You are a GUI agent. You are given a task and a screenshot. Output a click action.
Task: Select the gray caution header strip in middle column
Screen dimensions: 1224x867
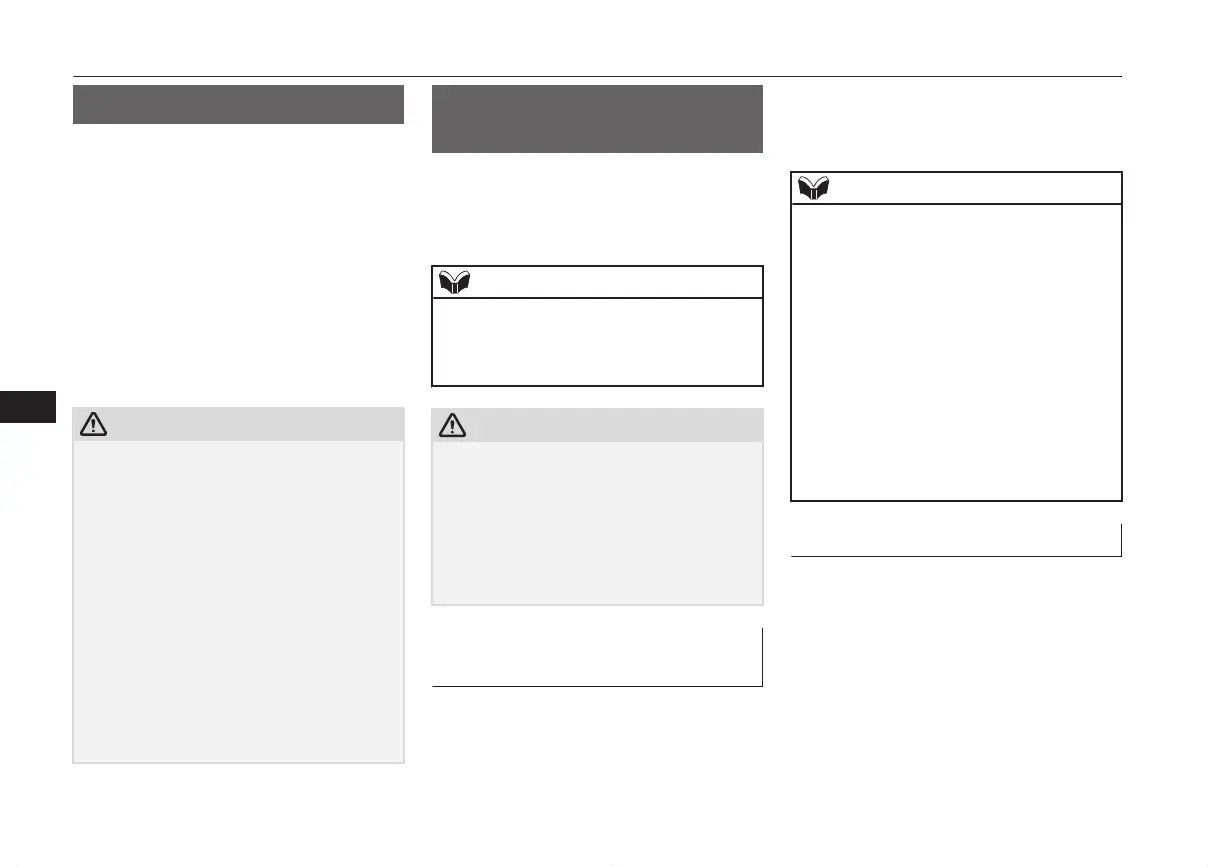(x=597, y=424)
